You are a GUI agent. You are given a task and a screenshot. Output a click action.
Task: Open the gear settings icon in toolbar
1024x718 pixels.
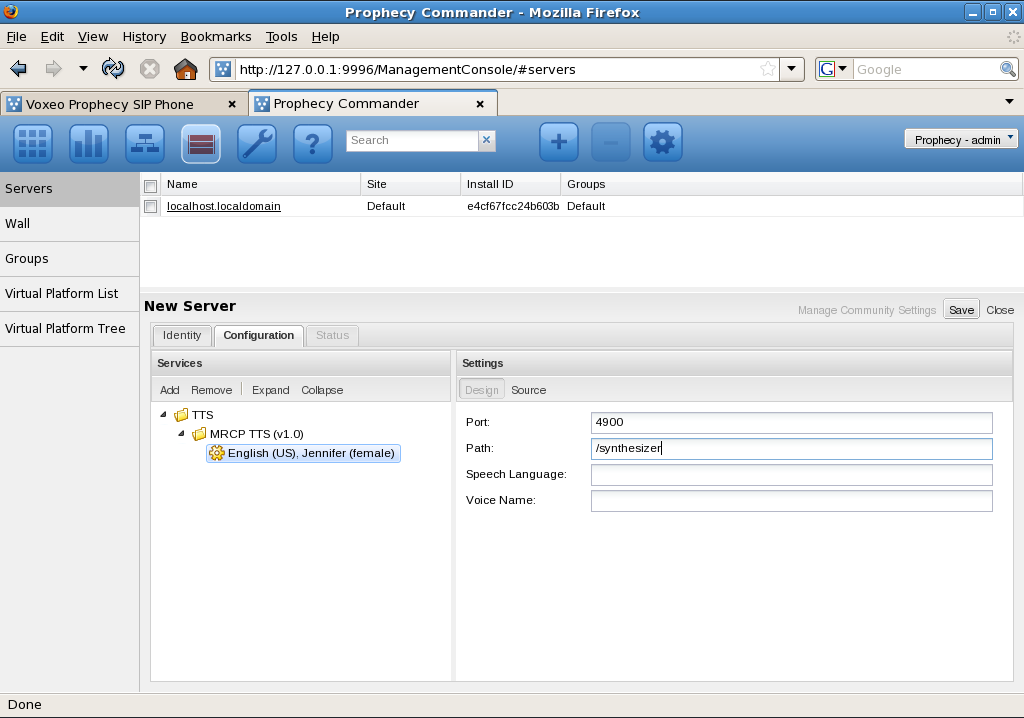click(x=663, y=142)
